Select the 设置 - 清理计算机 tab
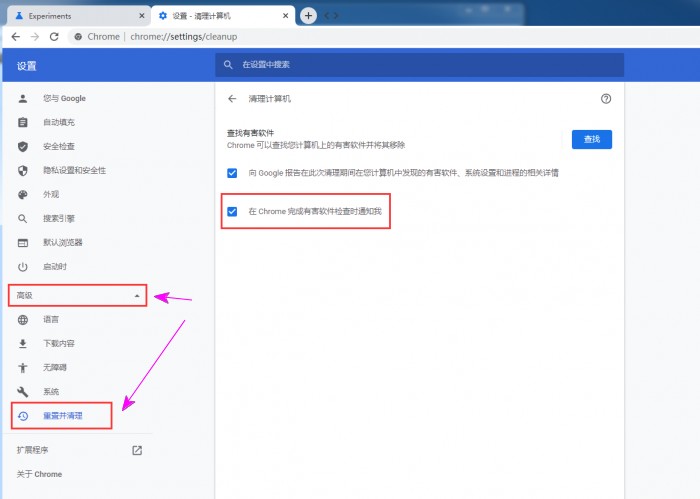The height and width of the screenshot is (499, 700). [x=223, y=16]
